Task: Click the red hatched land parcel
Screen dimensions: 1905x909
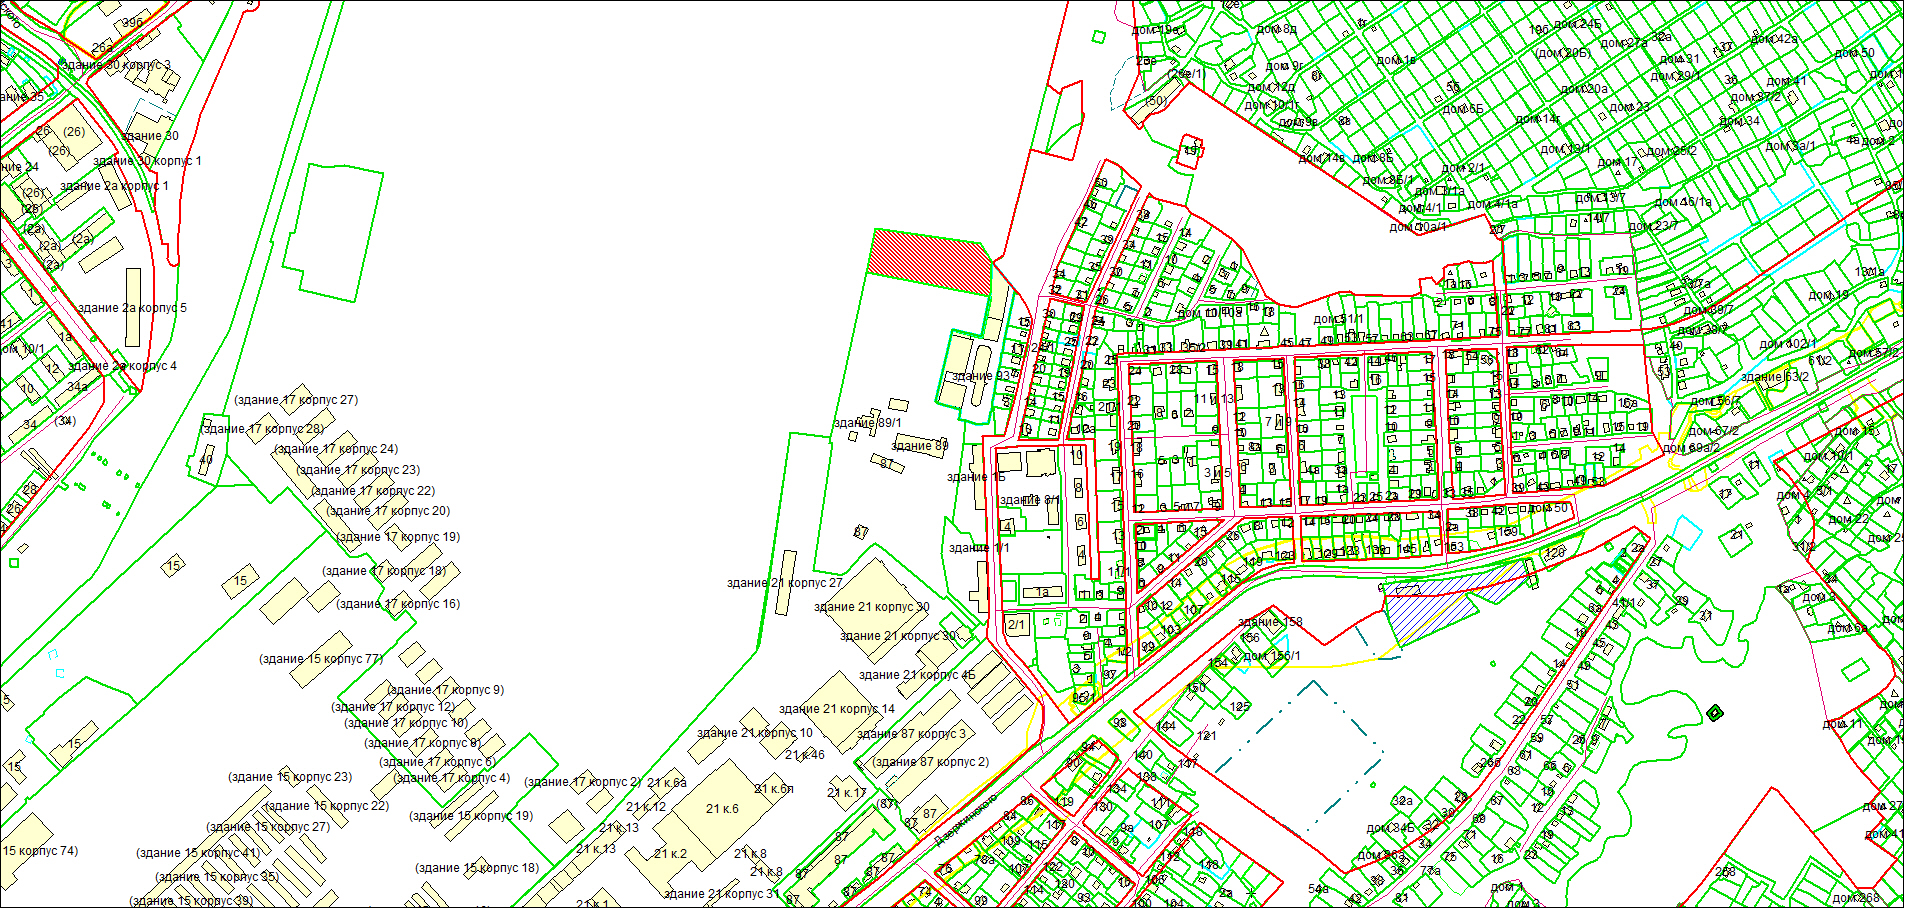Action: tap(928, 262)
